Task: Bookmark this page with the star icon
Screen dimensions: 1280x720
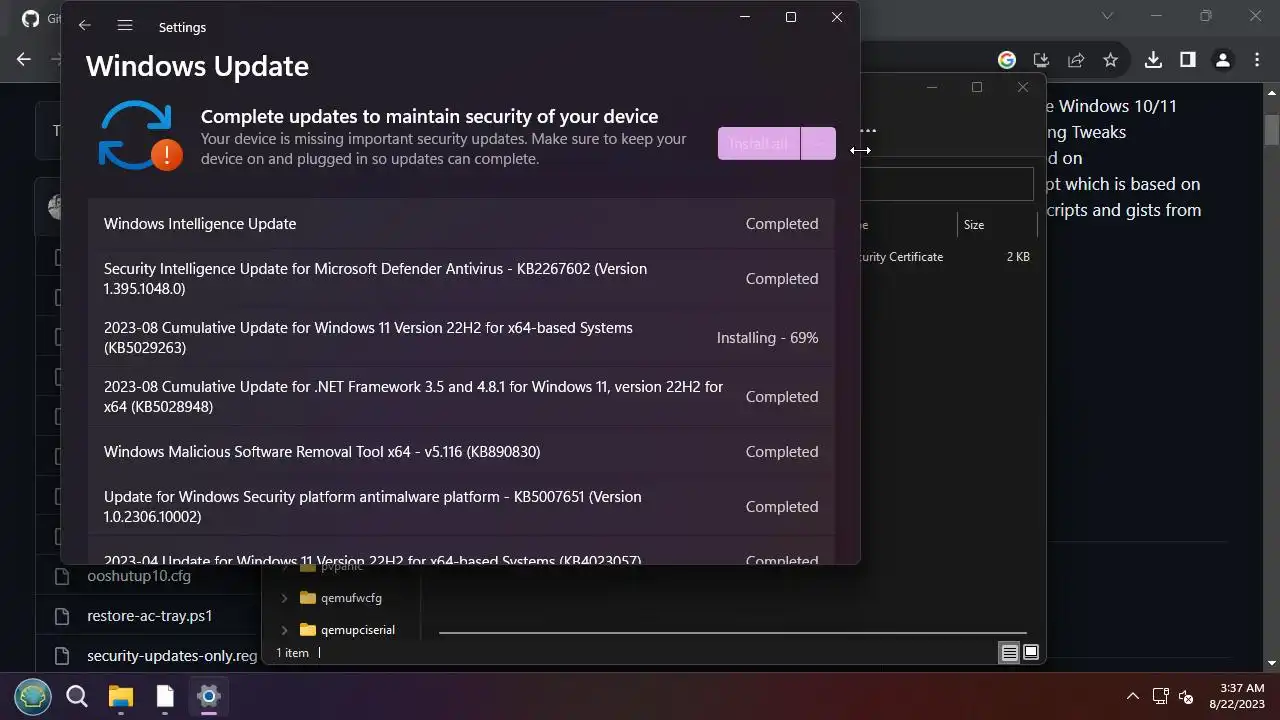Action: (x=1110, y=60)
